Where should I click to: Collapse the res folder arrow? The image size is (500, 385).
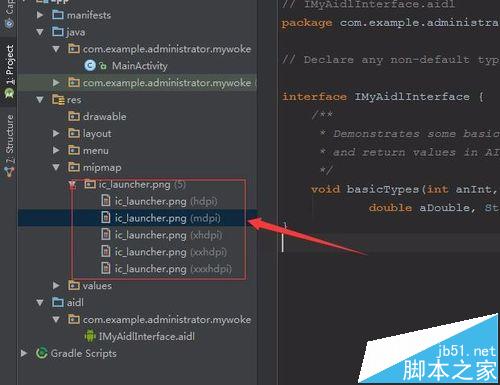pos(40,99)
